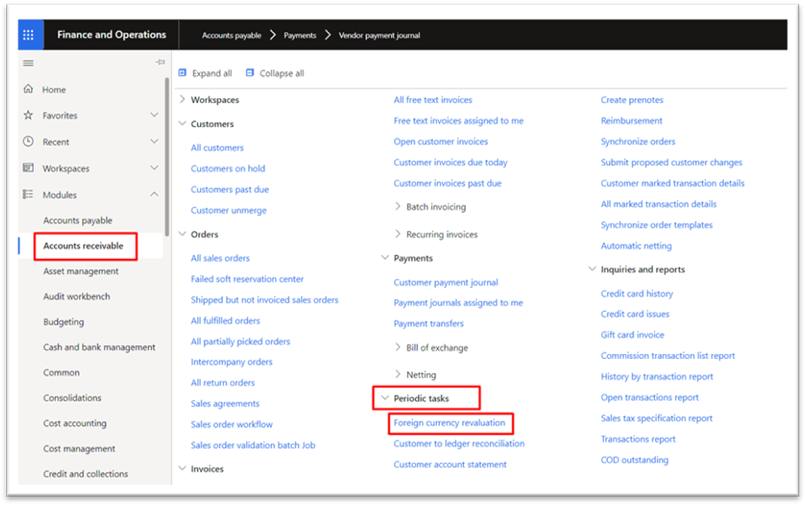Collapse the Modules section chevron
The width and height of the screenshot is (807, 506).
pos(154,195)
